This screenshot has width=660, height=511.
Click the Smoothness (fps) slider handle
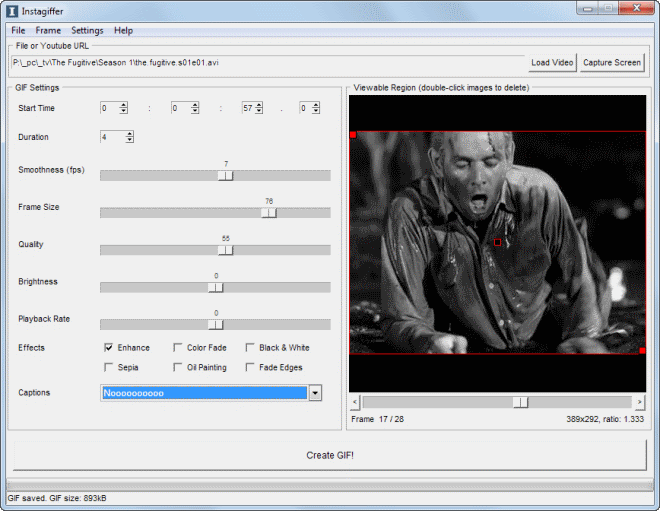tap(226, 176)
